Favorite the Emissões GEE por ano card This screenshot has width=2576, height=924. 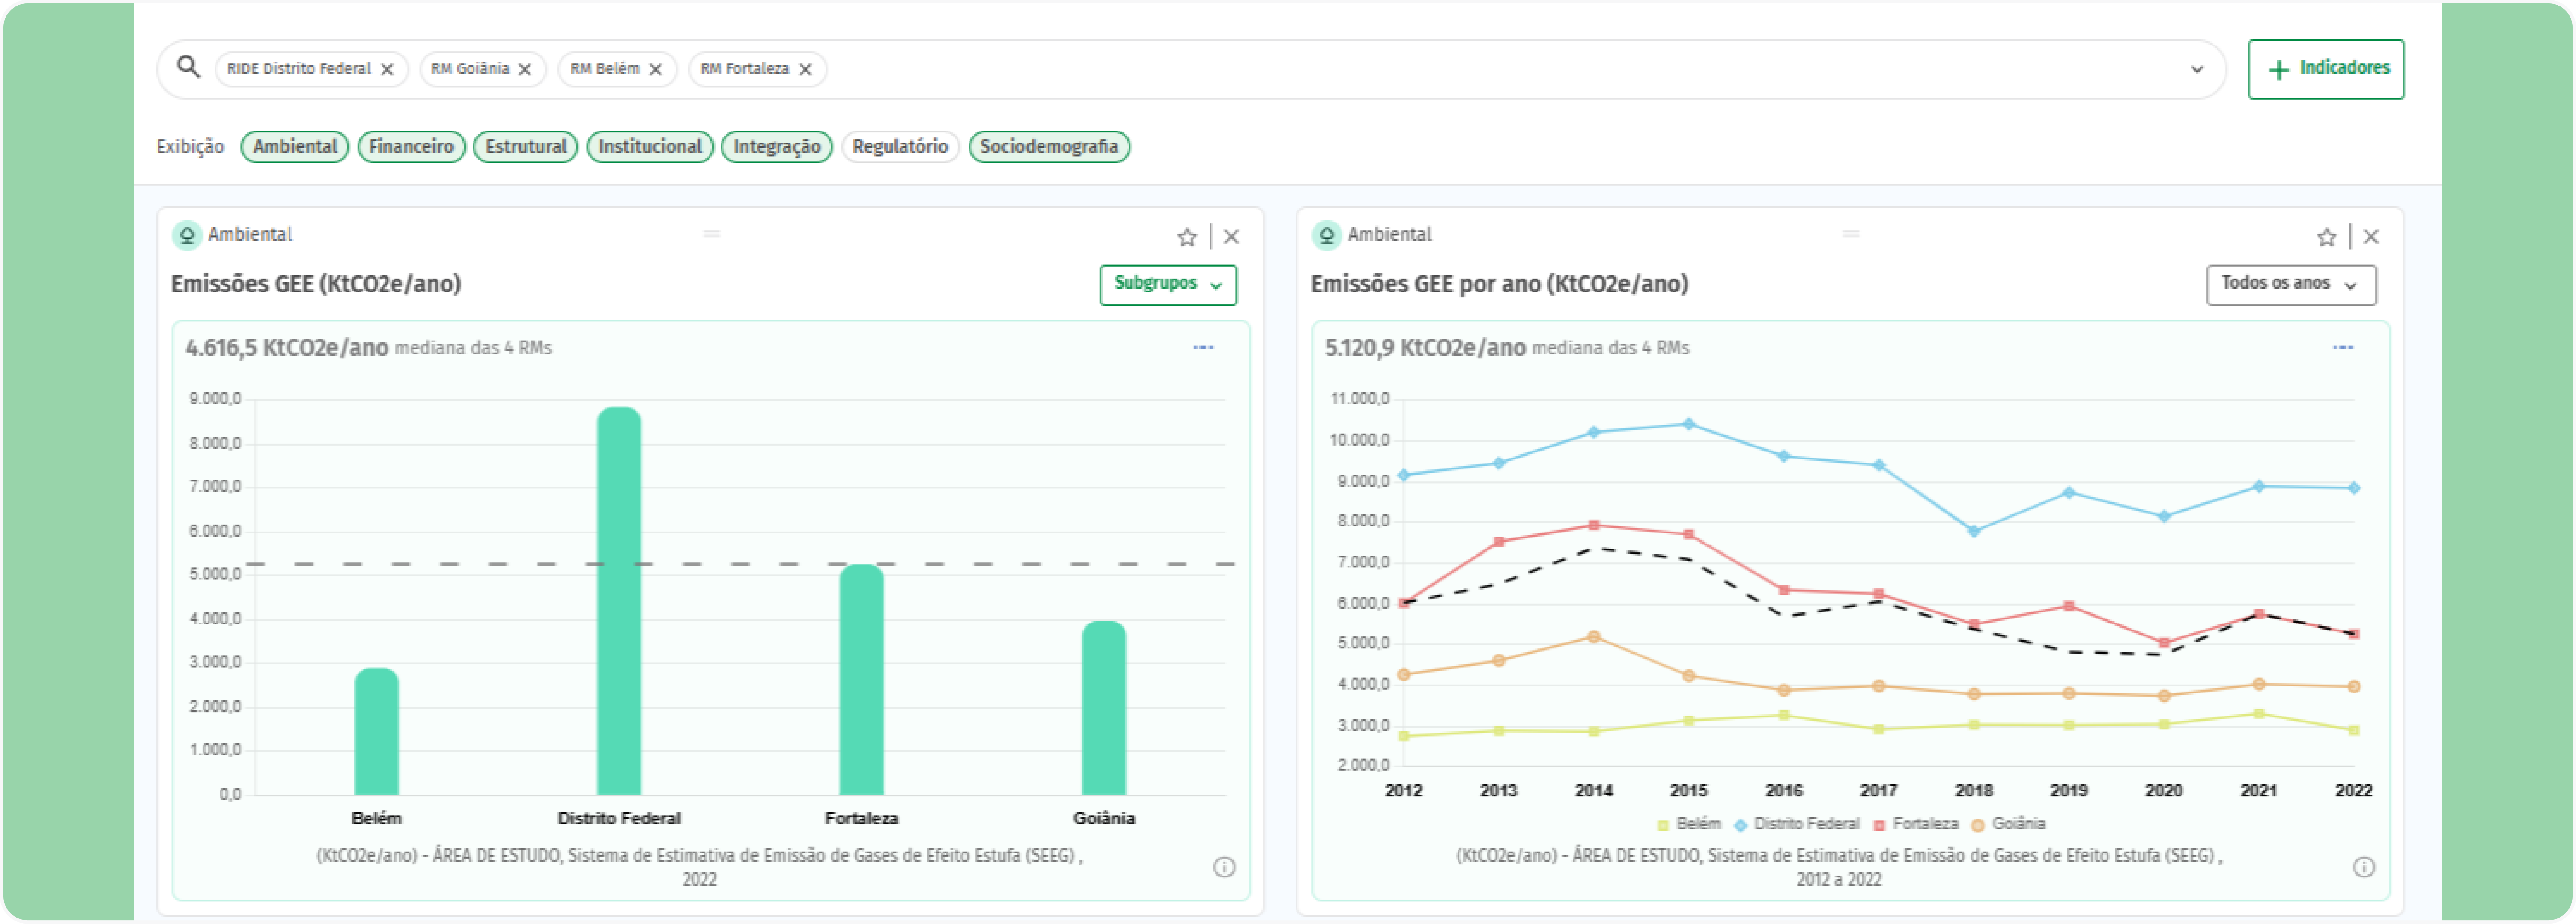point(2327,237)
